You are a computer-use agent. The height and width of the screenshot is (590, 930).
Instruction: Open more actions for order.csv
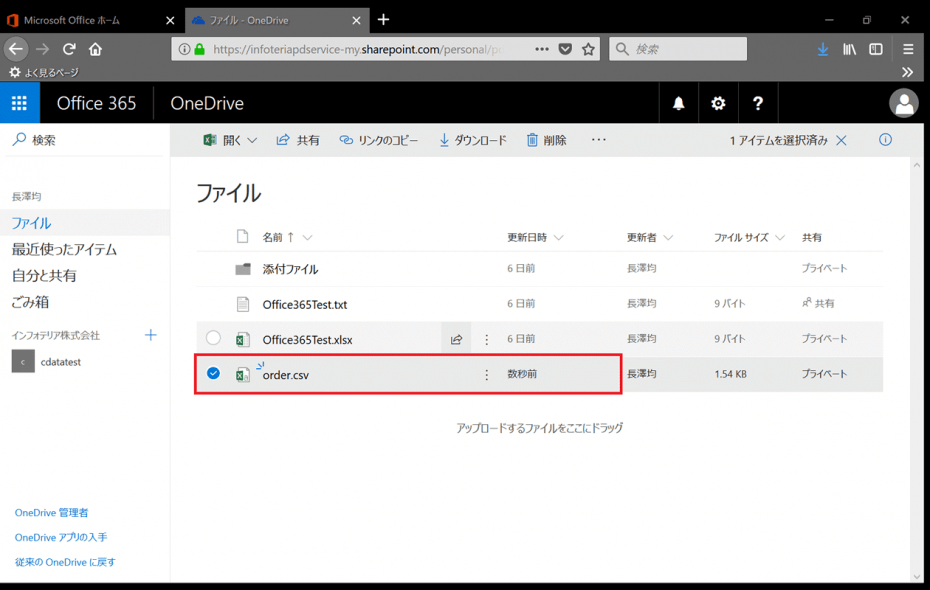pos(486,375)
